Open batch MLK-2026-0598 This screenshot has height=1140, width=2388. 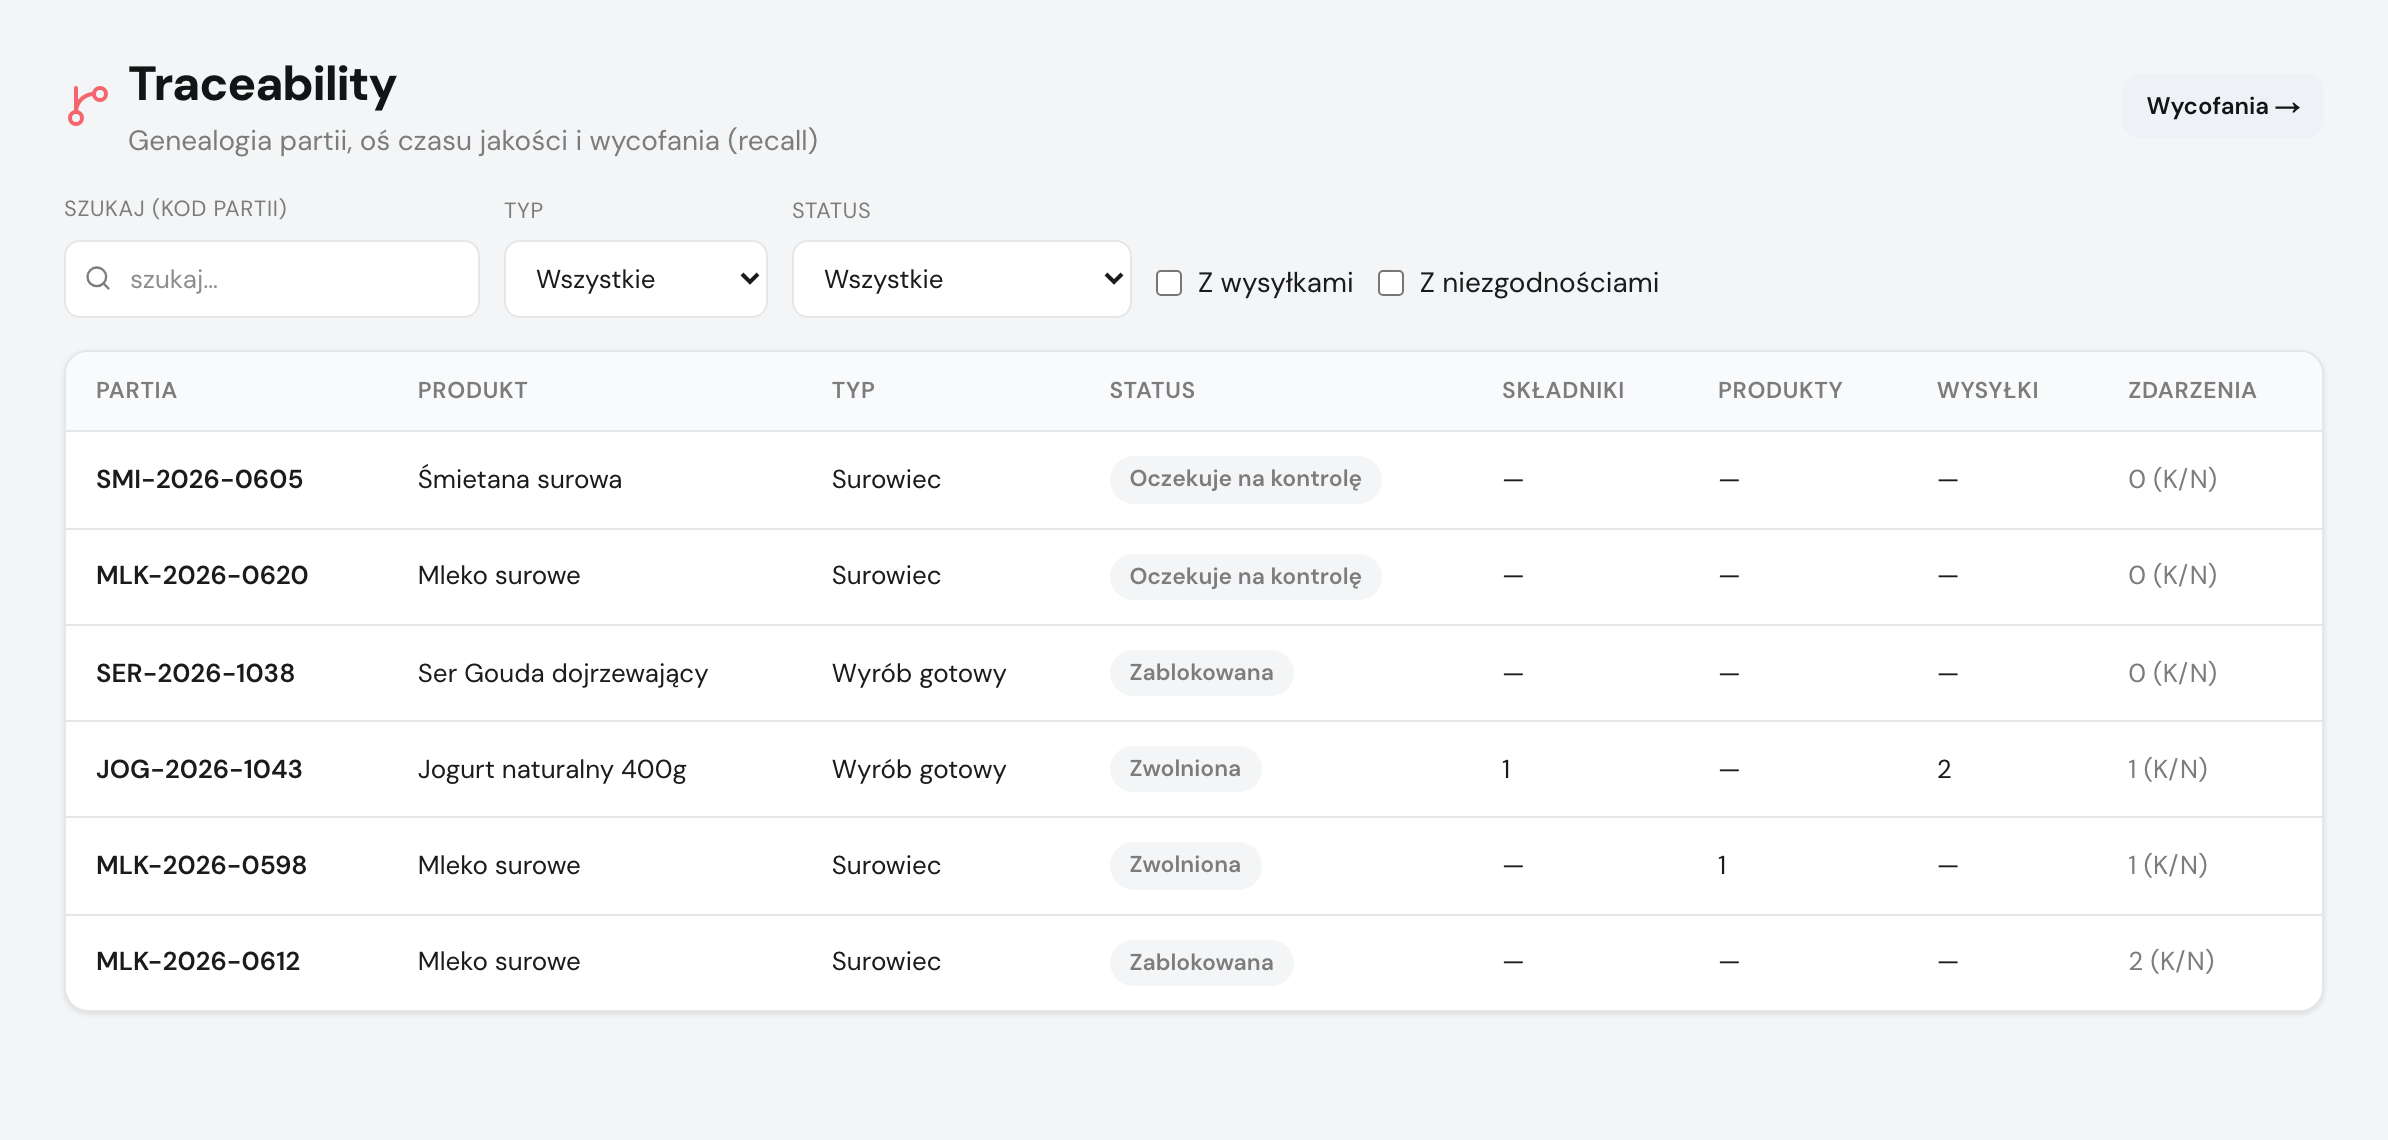[201, 865]
